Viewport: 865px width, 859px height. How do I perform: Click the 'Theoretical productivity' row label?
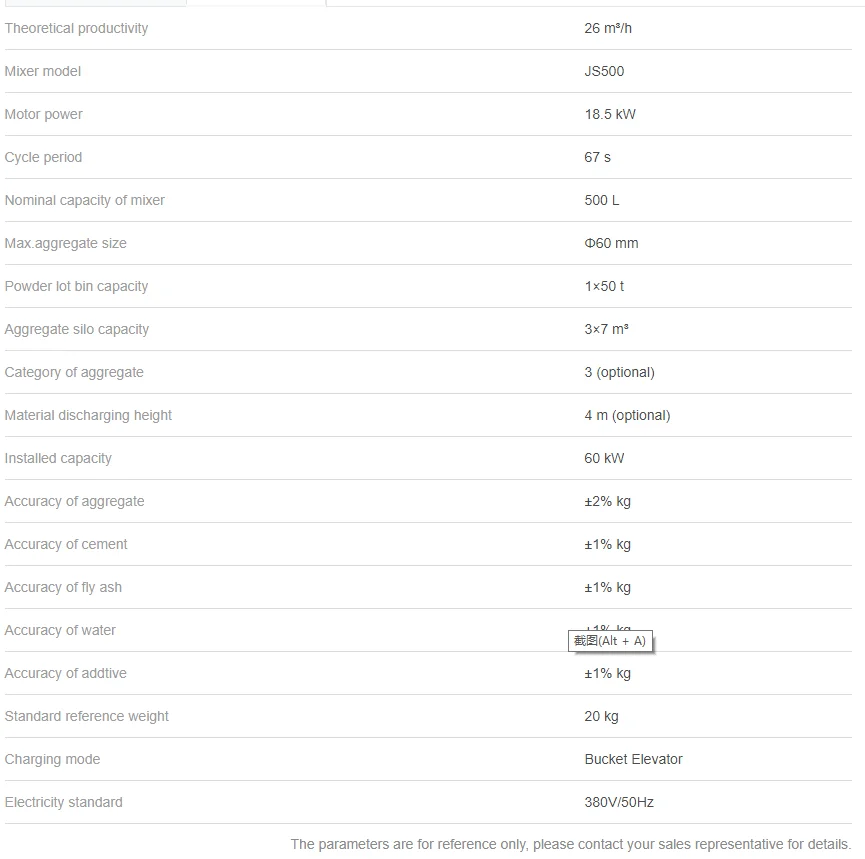pyautogui.click(x=76, y=28)
